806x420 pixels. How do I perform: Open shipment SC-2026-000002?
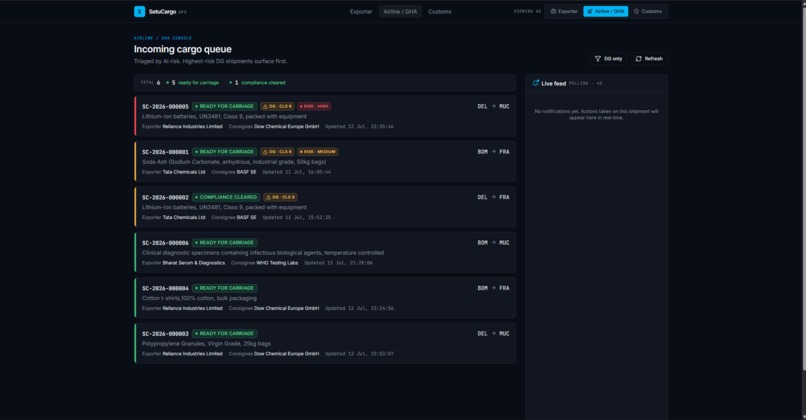click(325, 207)
